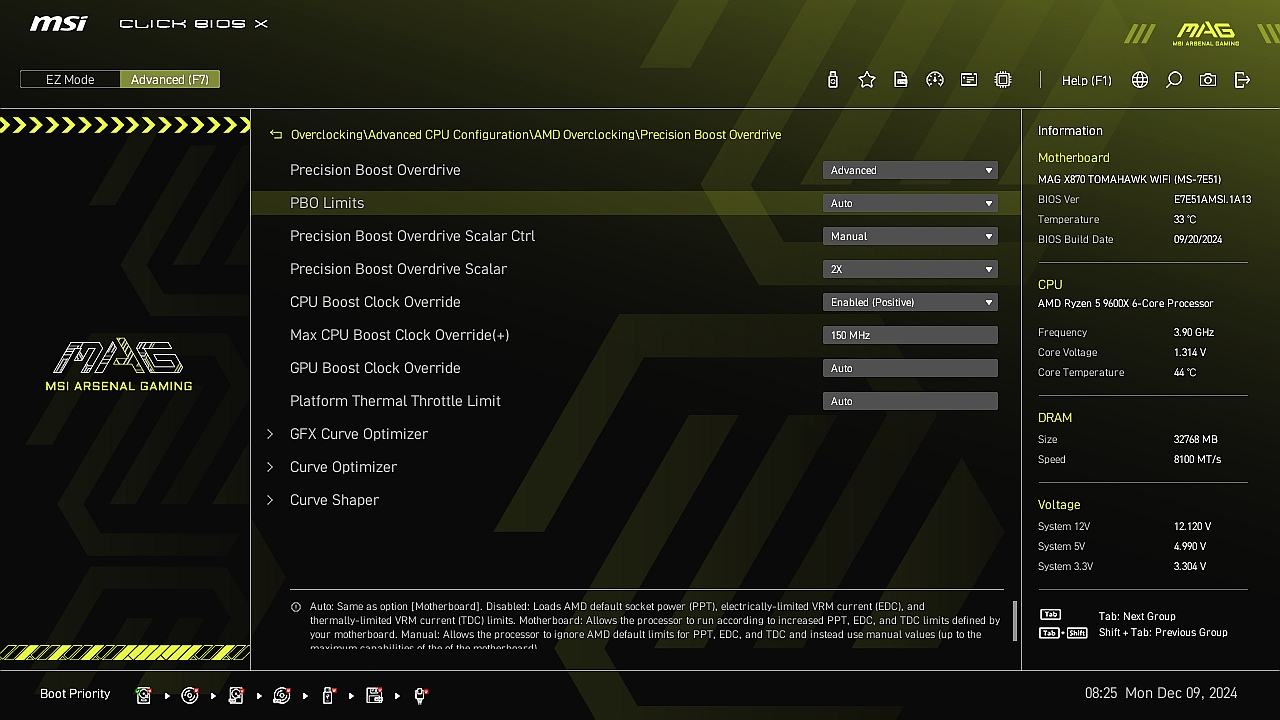Click DRAM size 32768 MB value

1196,439
